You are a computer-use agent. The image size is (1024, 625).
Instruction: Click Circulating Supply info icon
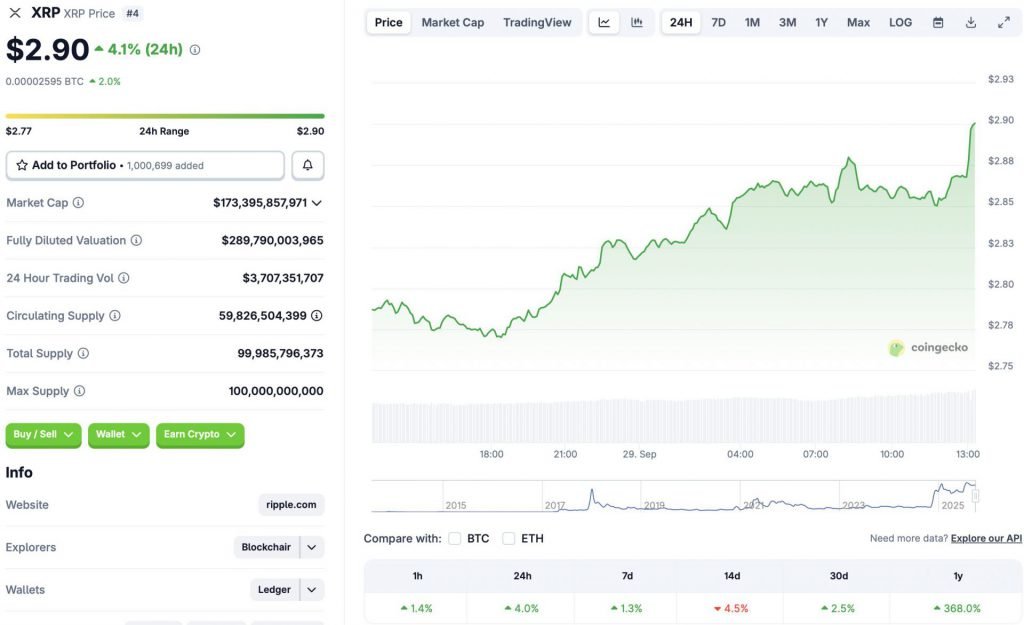[x=115, y=316]
